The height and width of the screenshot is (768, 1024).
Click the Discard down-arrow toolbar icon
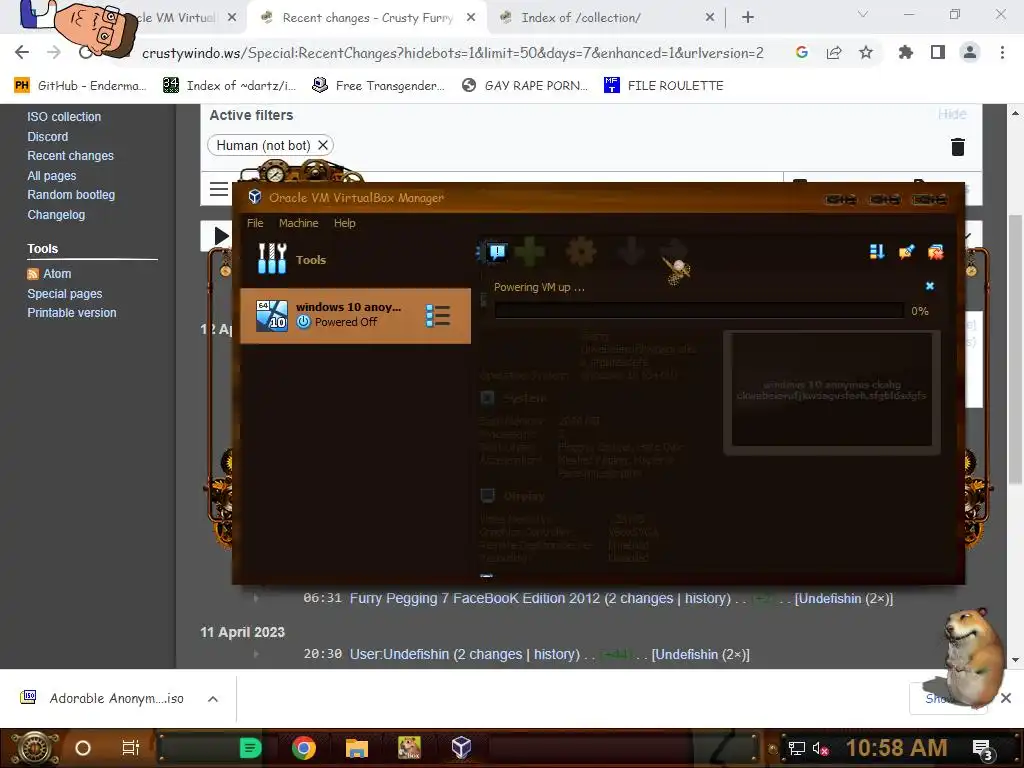tap(631, 251)
